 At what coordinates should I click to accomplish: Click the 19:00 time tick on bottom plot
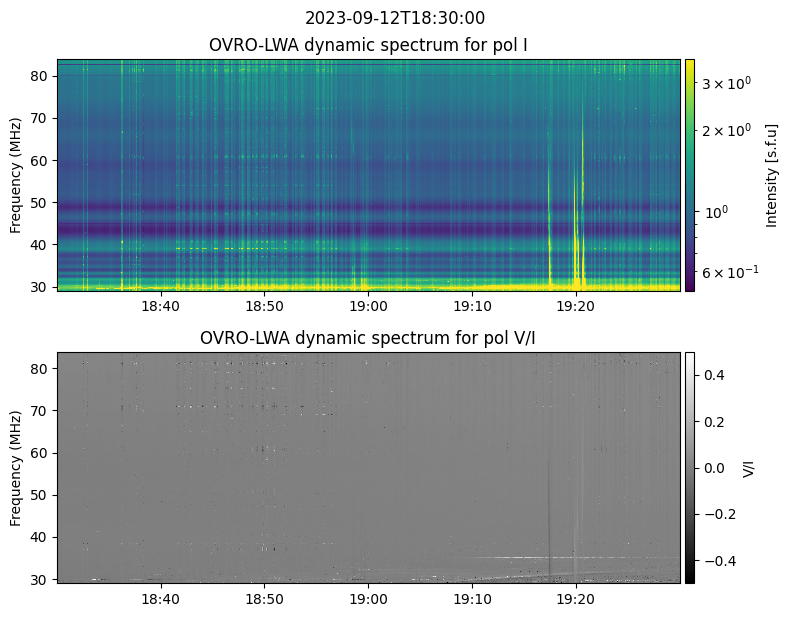(368, 599)
